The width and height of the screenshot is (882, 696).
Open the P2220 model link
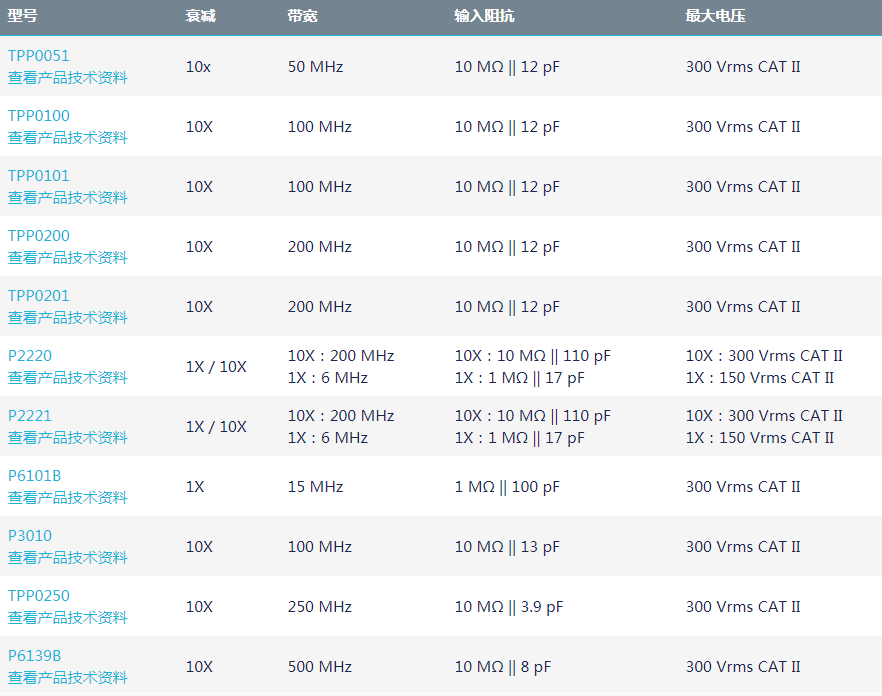pos(30,356)
